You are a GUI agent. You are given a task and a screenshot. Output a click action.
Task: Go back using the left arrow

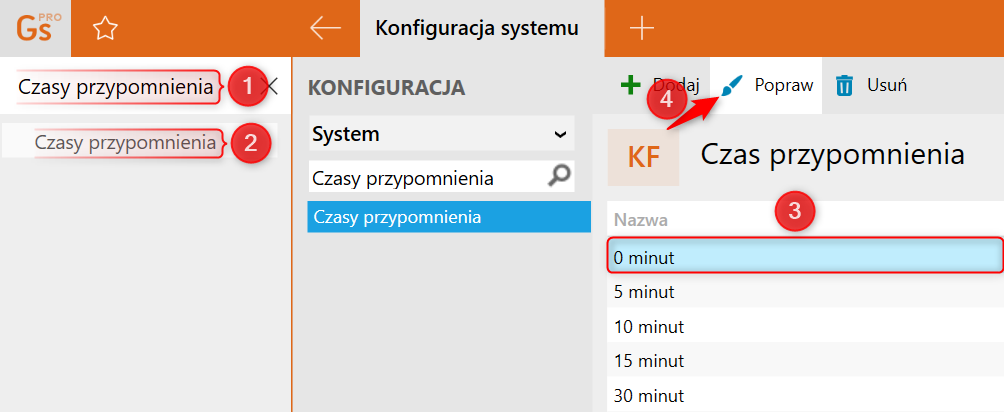coord(325,29)
